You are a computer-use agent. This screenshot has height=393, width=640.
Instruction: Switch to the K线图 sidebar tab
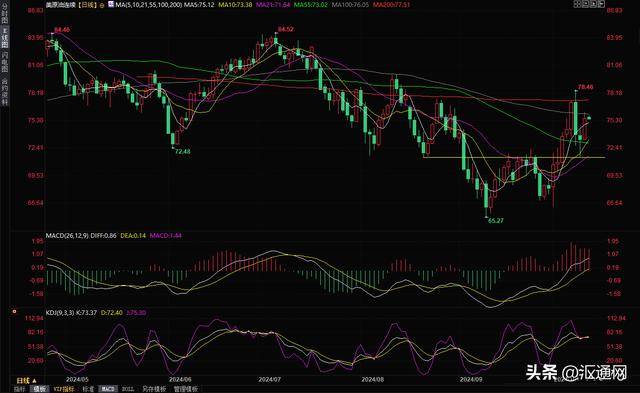coord(5,38)
